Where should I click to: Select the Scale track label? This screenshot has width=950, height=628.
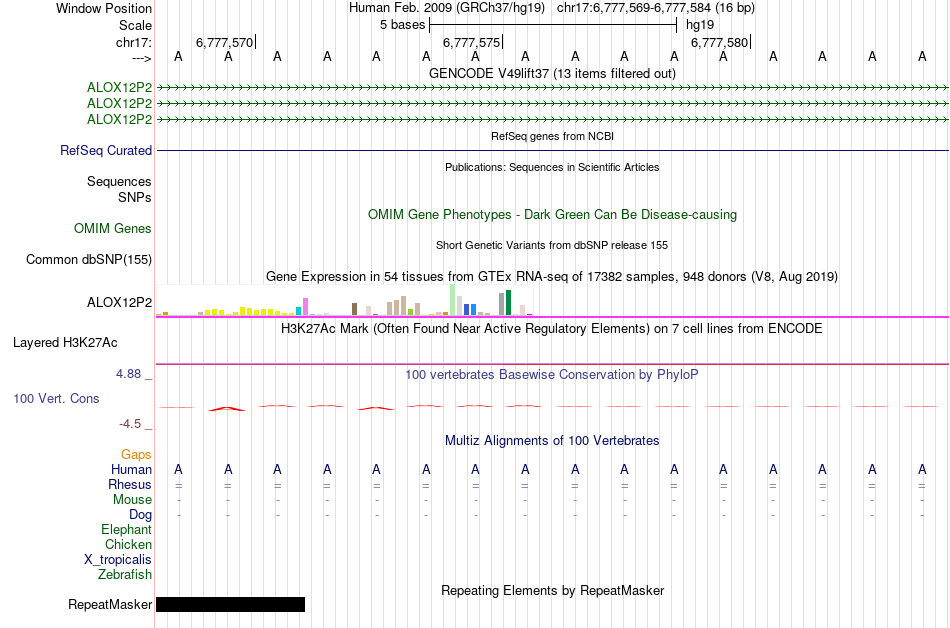(x=135, y=25)
